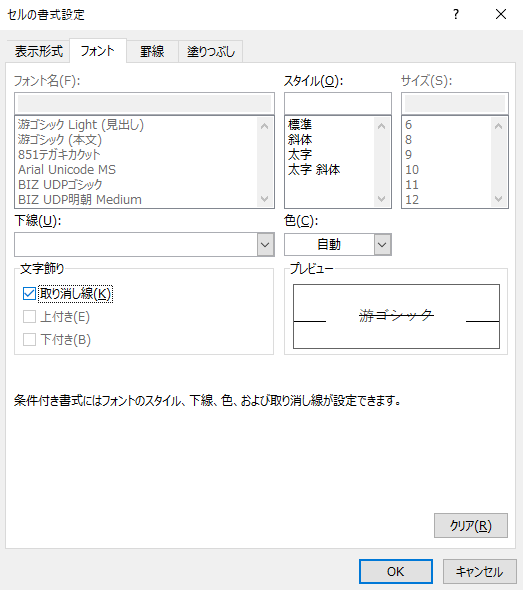Click font list scroll down arrow
This screenshot has width=523, height=590.
[x=265, y=199]
